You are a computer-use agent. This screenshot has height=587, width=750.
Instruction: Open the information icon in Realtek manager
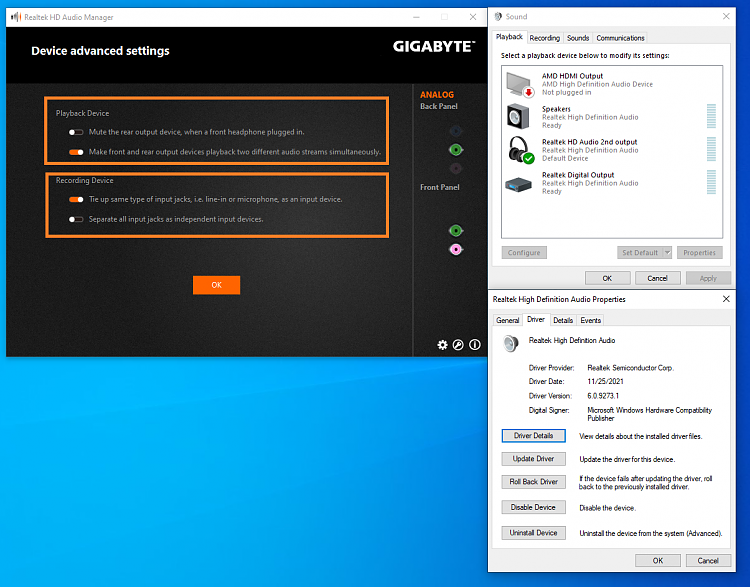pos(474,344)
